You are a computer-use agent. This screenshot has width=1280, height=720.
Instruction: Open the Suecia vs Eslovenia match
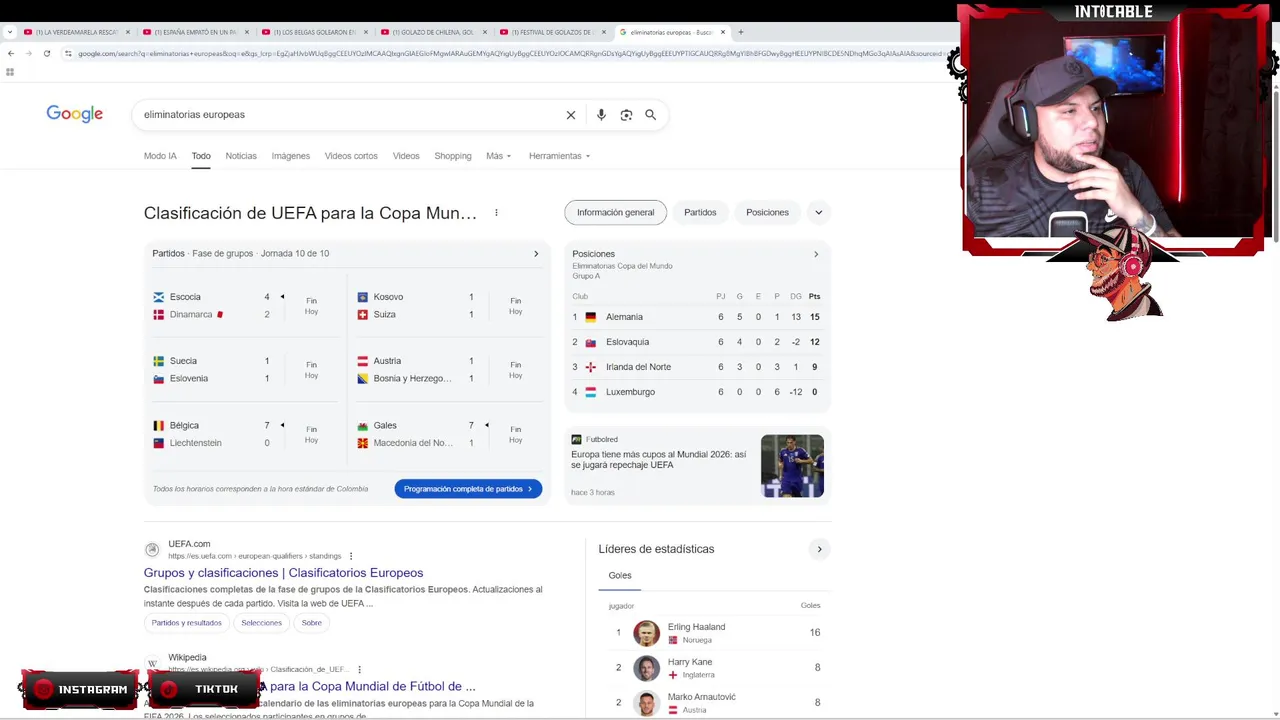(x=244, y=370)
